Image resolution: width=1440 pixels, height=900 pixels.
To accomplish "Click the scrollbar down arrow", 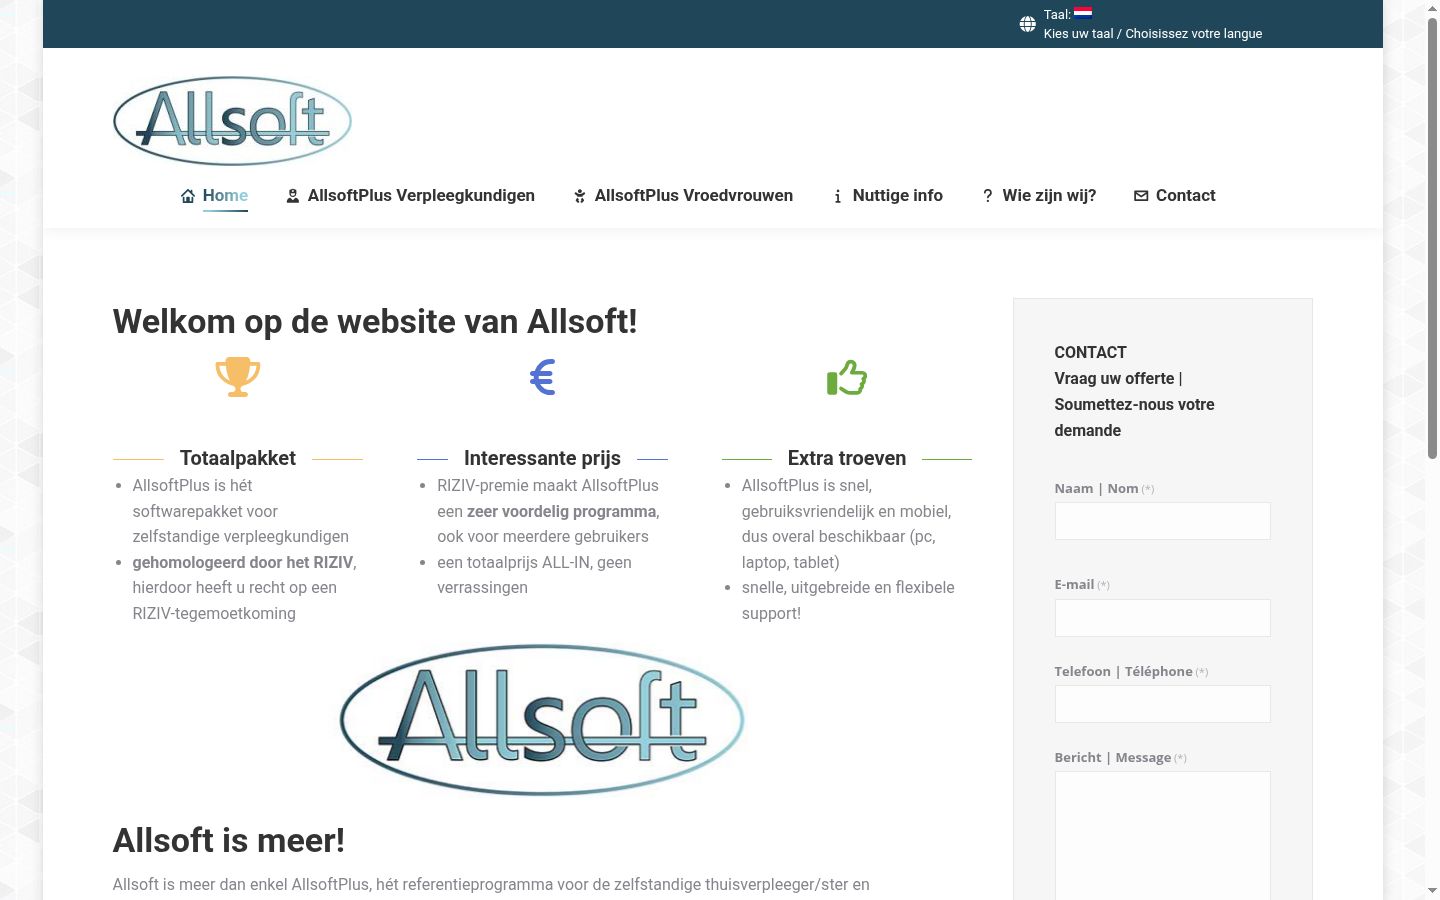I will coord(1432,890).
